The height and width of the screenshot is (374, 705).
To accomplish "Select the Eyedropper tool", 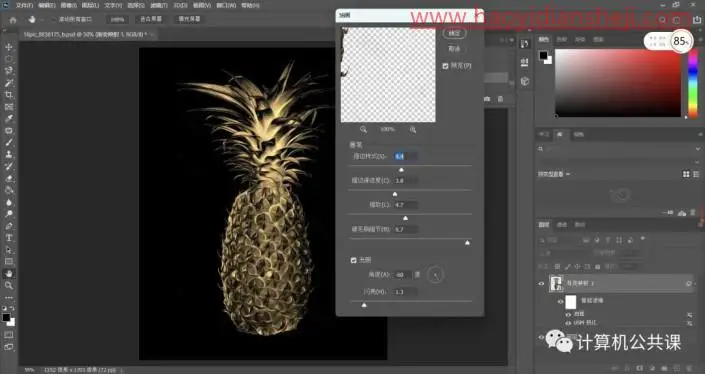I will (x=9, y=119).
